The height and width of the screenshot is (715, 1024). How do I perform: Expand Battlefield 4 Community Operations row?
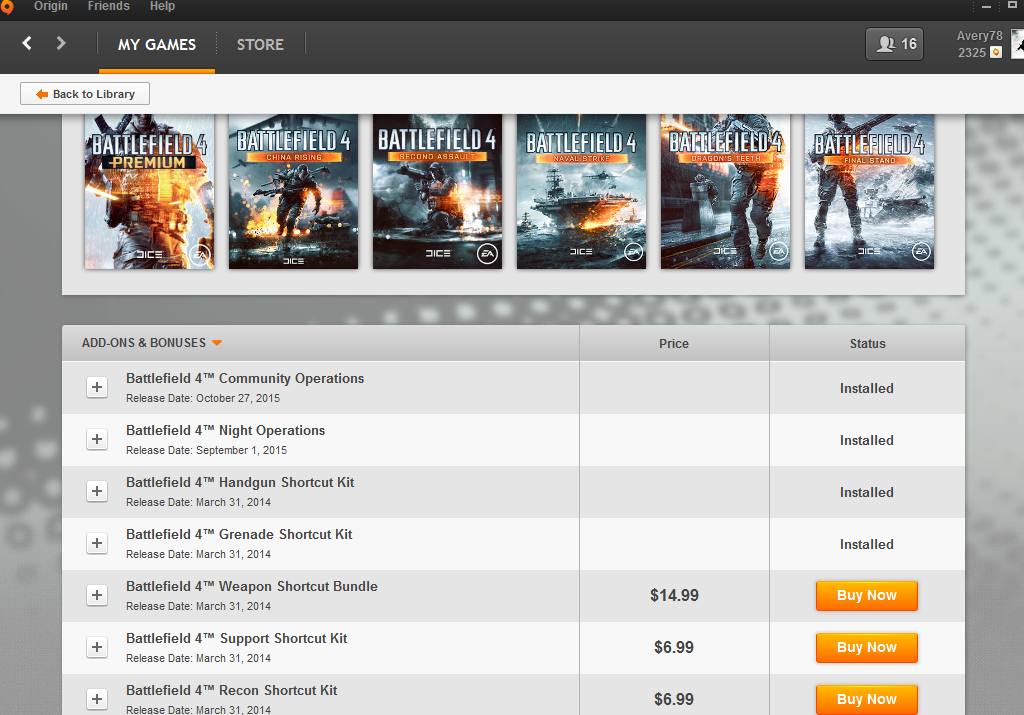(x=97, y=388)
